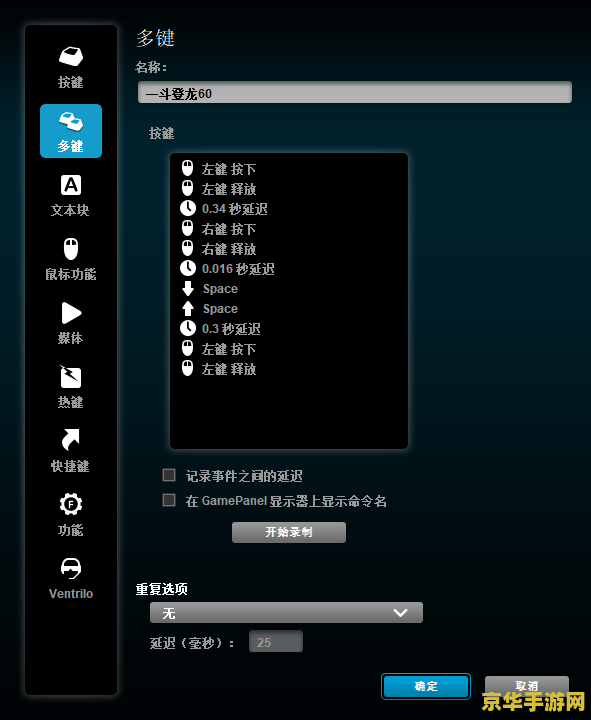This screenshot has height=720, width=591.
Task: Open the 鼠标功能 mouse function icon
Action: click(x=71, y=249)
